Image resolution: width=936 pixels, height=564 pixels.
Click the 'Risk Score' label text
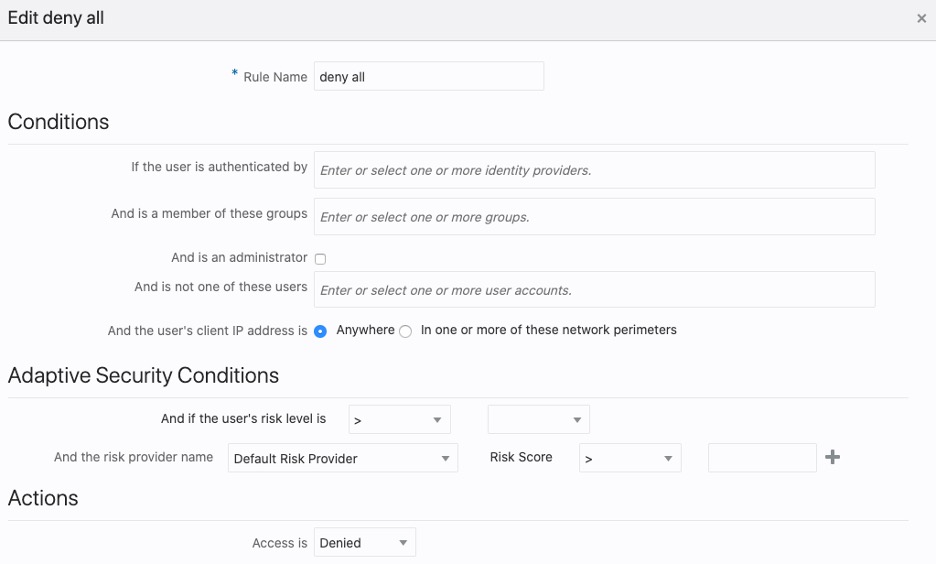pyautogui.click(x=521, y=457)
